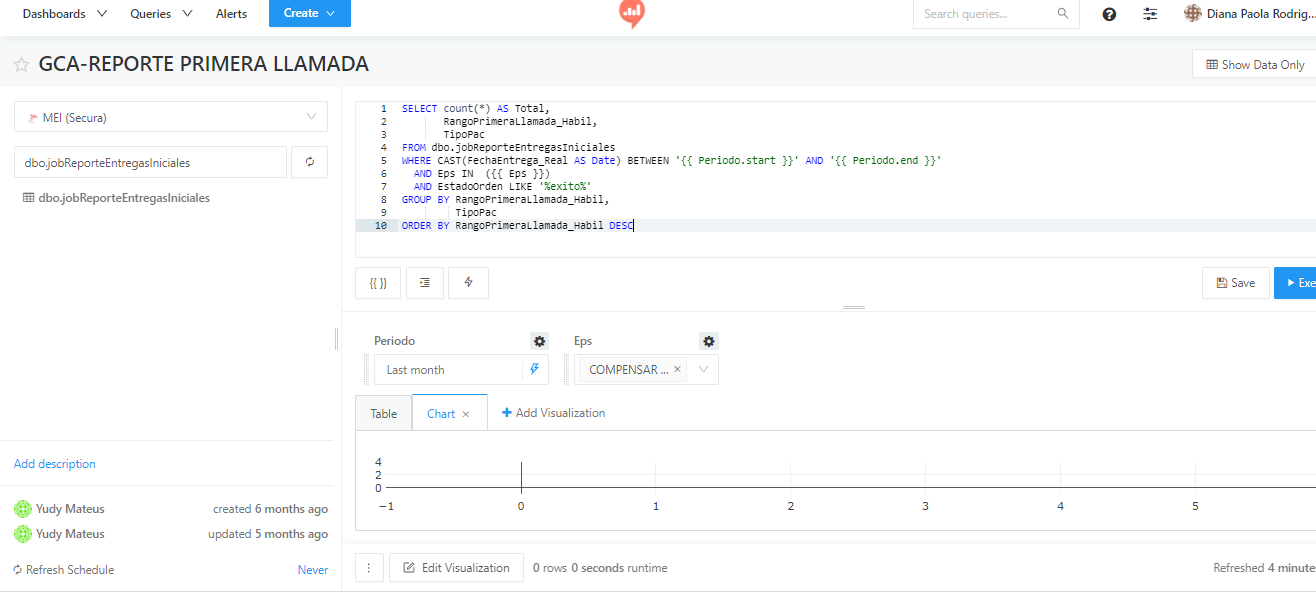Image resolution: width=1316 pixels, height=592 pixels.
Task: Click the drag handle left of Eps parameter
Action: pyautogui.click(x=566, y=370)
